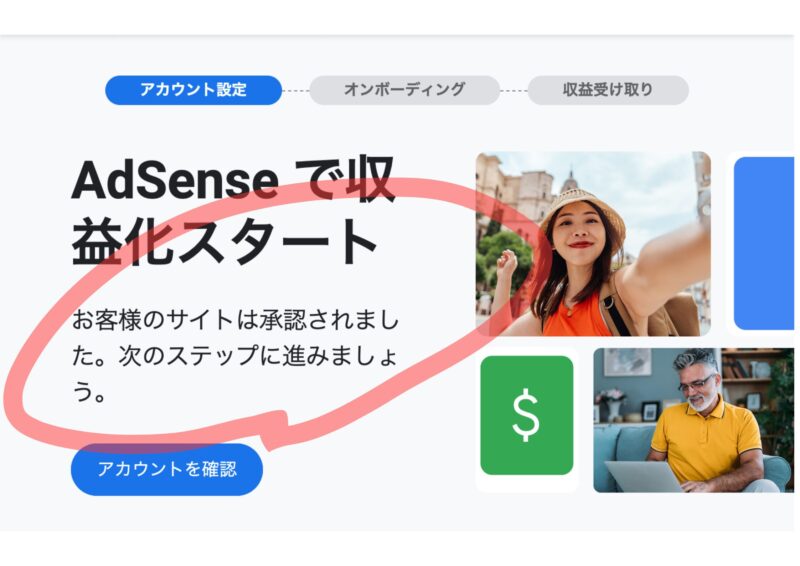Image resolution: width=800 pixels, height=566 pixels.
Task: Click the AdSense word in the heading
Action: (x=175, y=181)
